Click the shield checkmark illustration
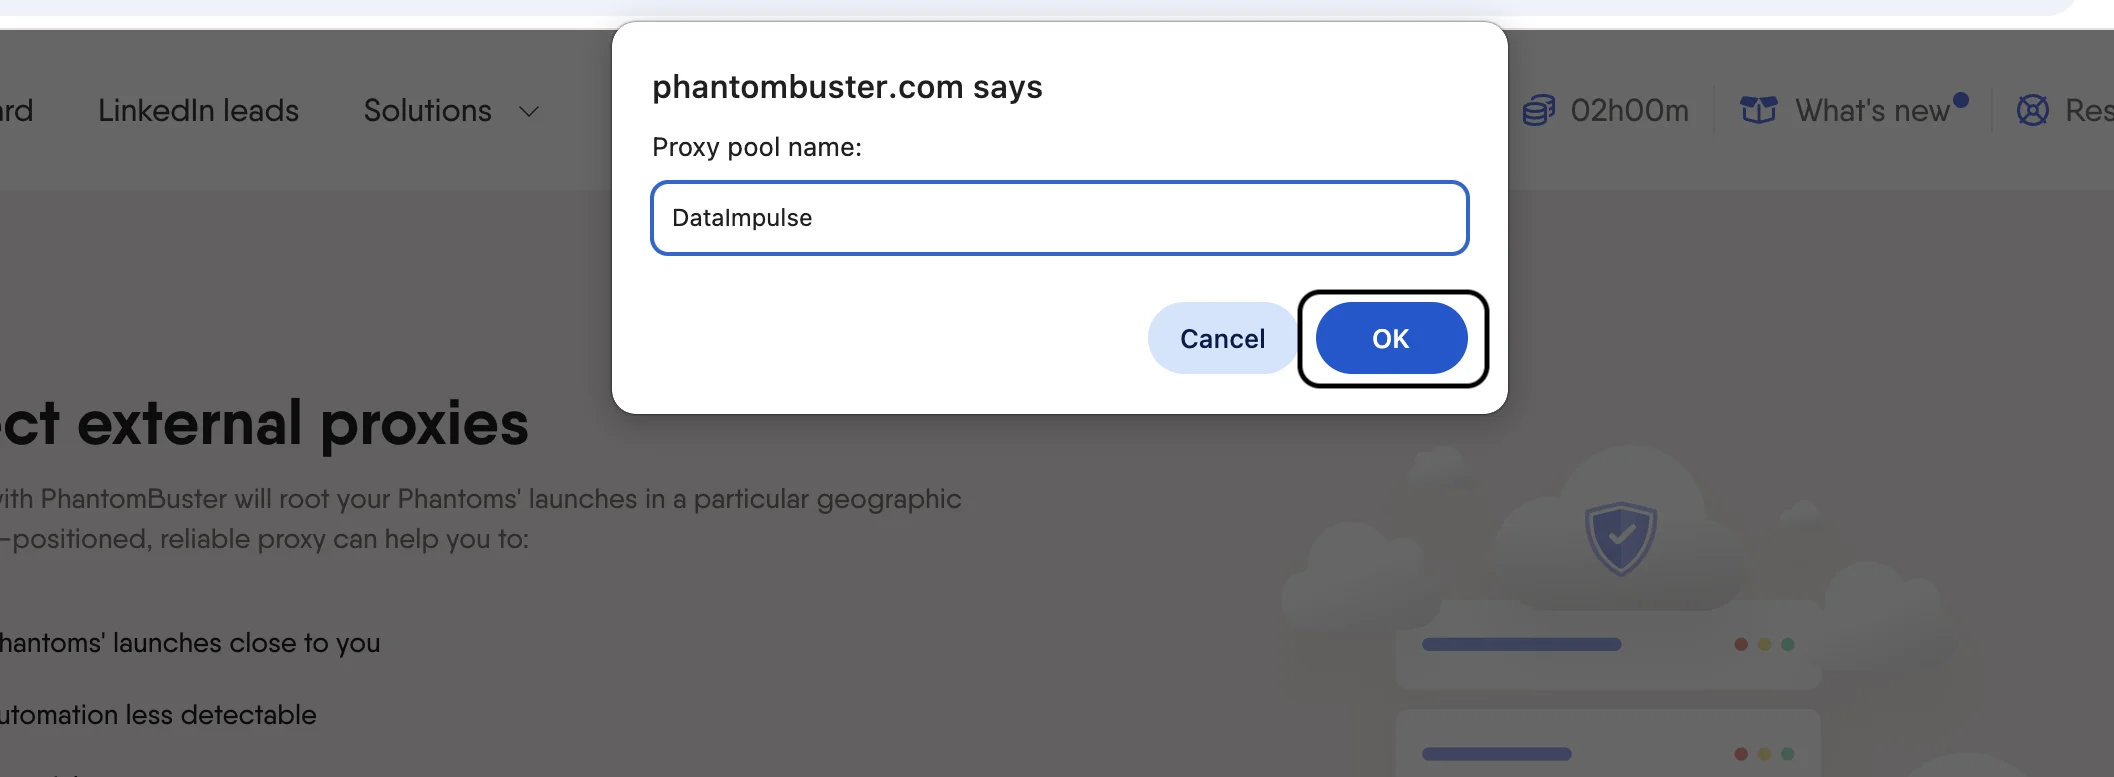The image size is (2114, 777). tap(1621, 538)
